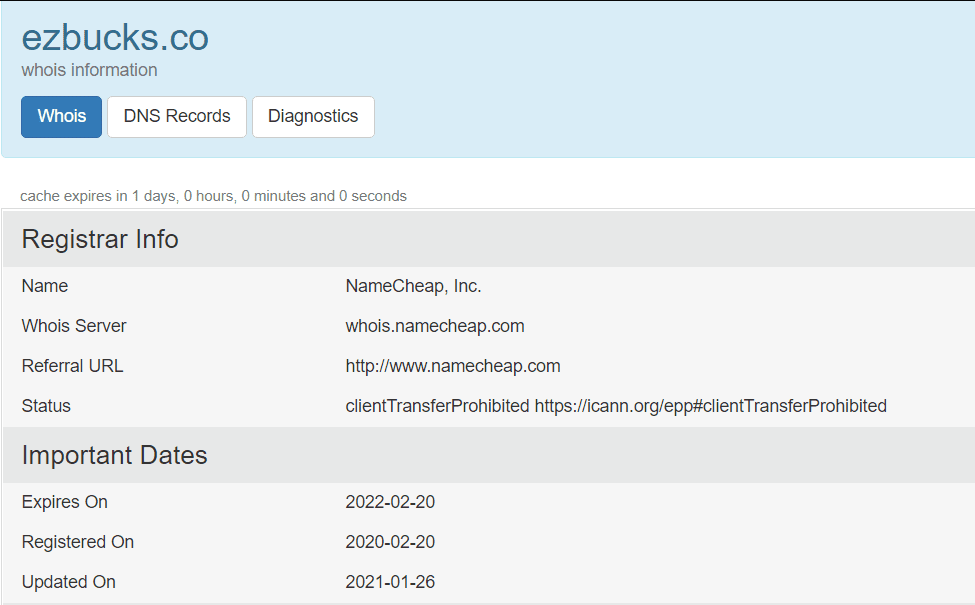Viewport: 975px width, 605px height.
Task: Click the Registered On label
Action: click(x=78, y=542)
